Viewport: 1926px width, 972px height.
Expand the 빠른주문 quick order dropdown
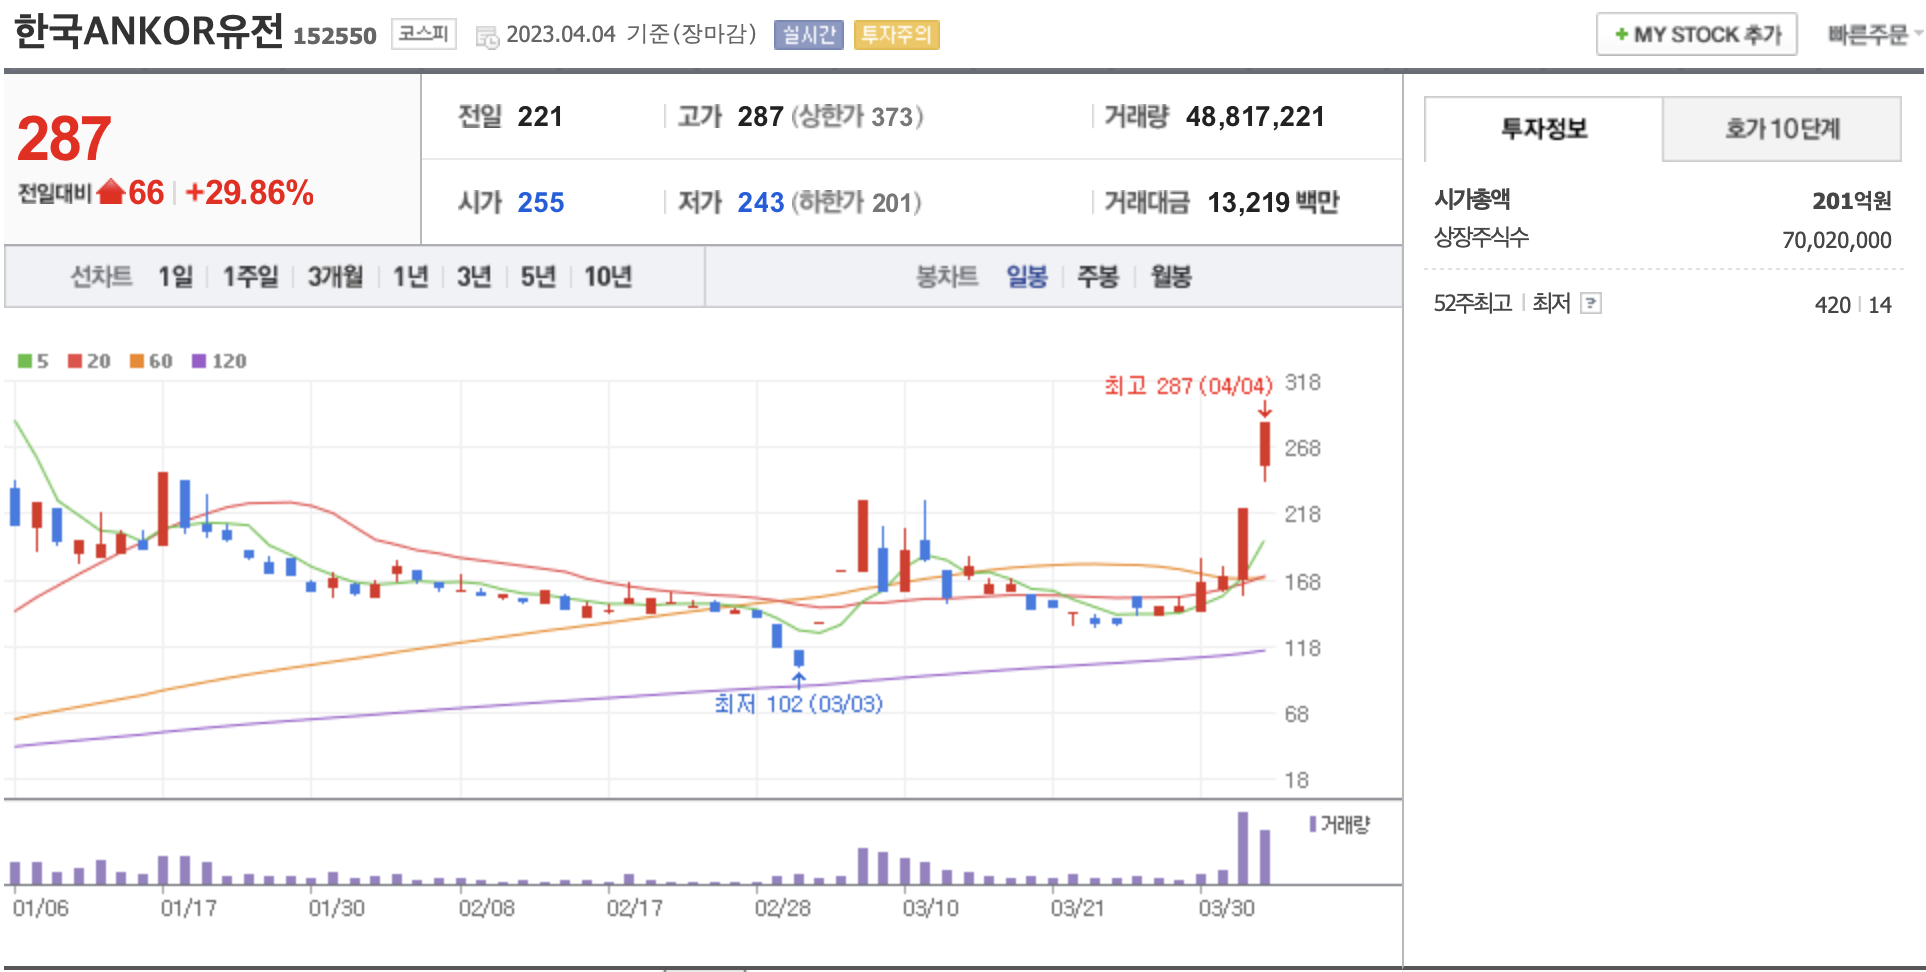point(1873,35)
